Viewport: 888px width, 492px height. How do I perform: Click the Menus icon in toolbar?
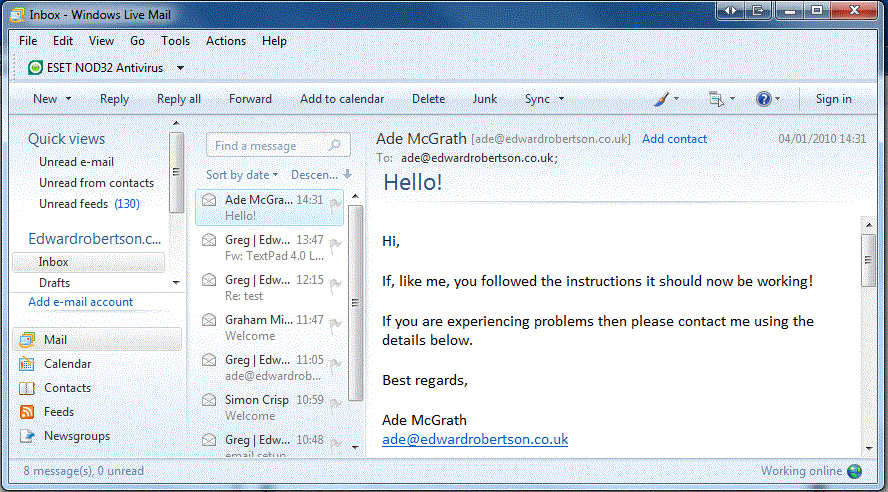pyautogui.click(x=715, y=99)
